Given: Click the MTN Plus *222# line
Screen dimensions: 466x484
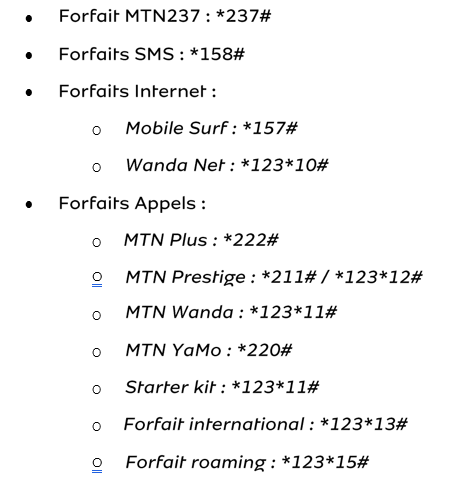Looking at the screenshot, I should point(201,240).
